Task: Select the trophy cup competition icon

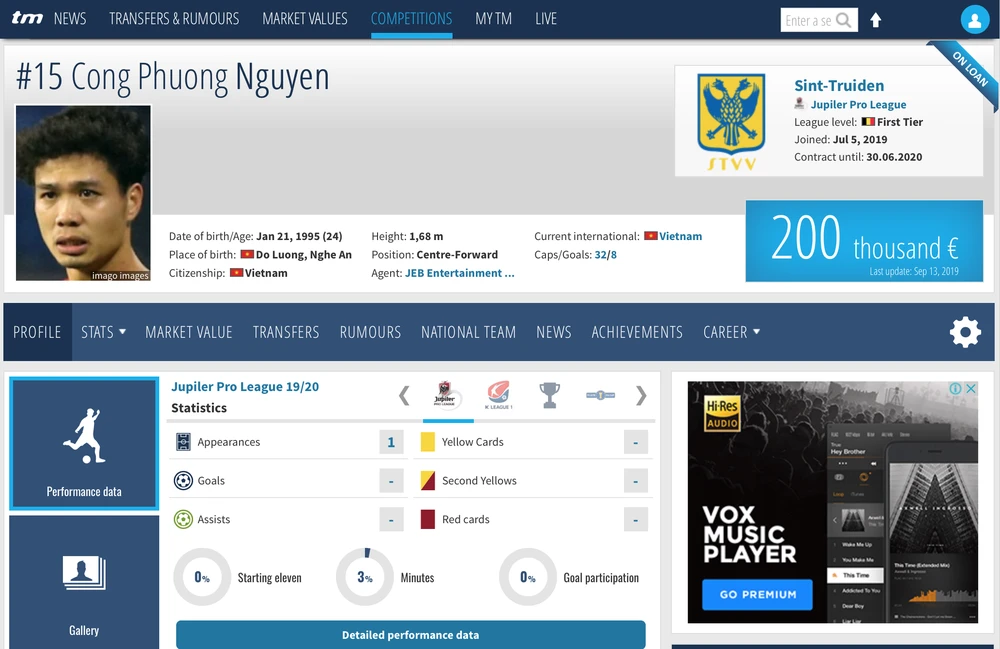Action: pos(549,396)
